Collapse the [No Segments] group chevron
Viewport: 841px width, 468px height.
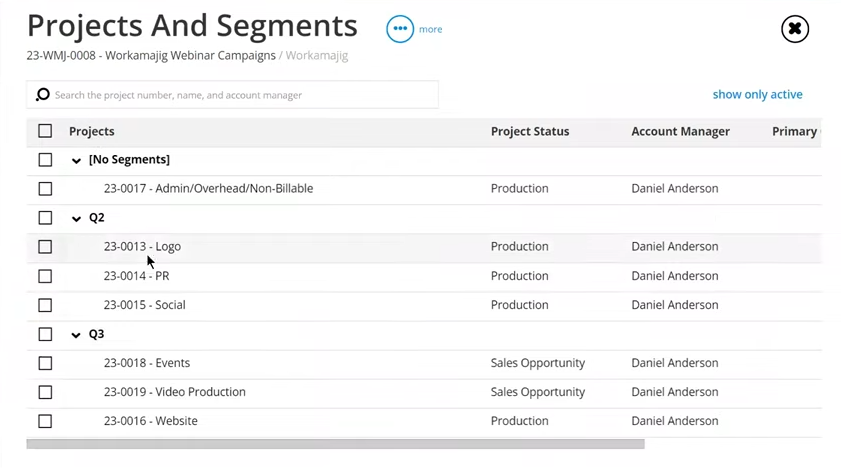(x=76, y=161)
